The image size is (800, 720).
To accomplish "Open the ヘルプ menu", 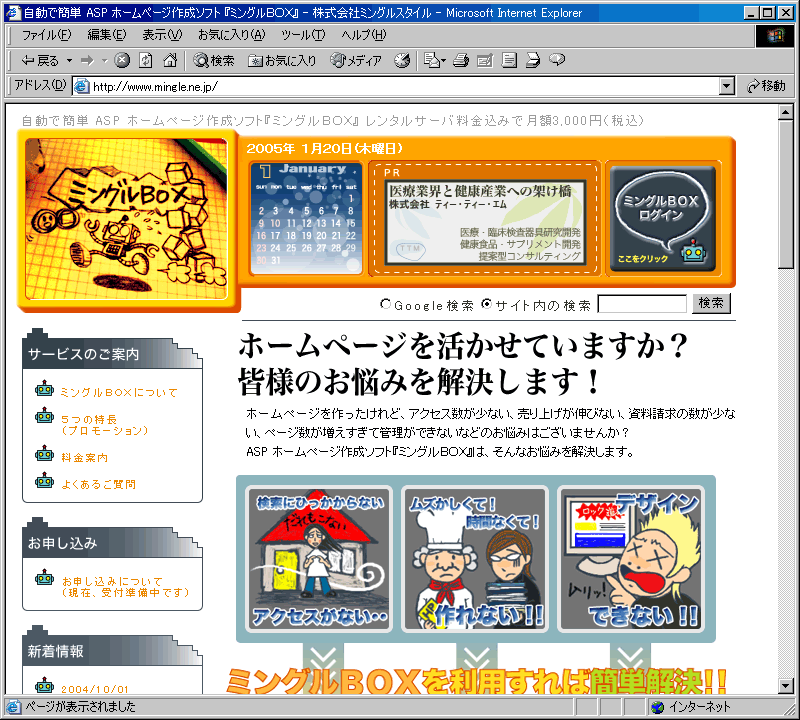I will pos(364,35).
